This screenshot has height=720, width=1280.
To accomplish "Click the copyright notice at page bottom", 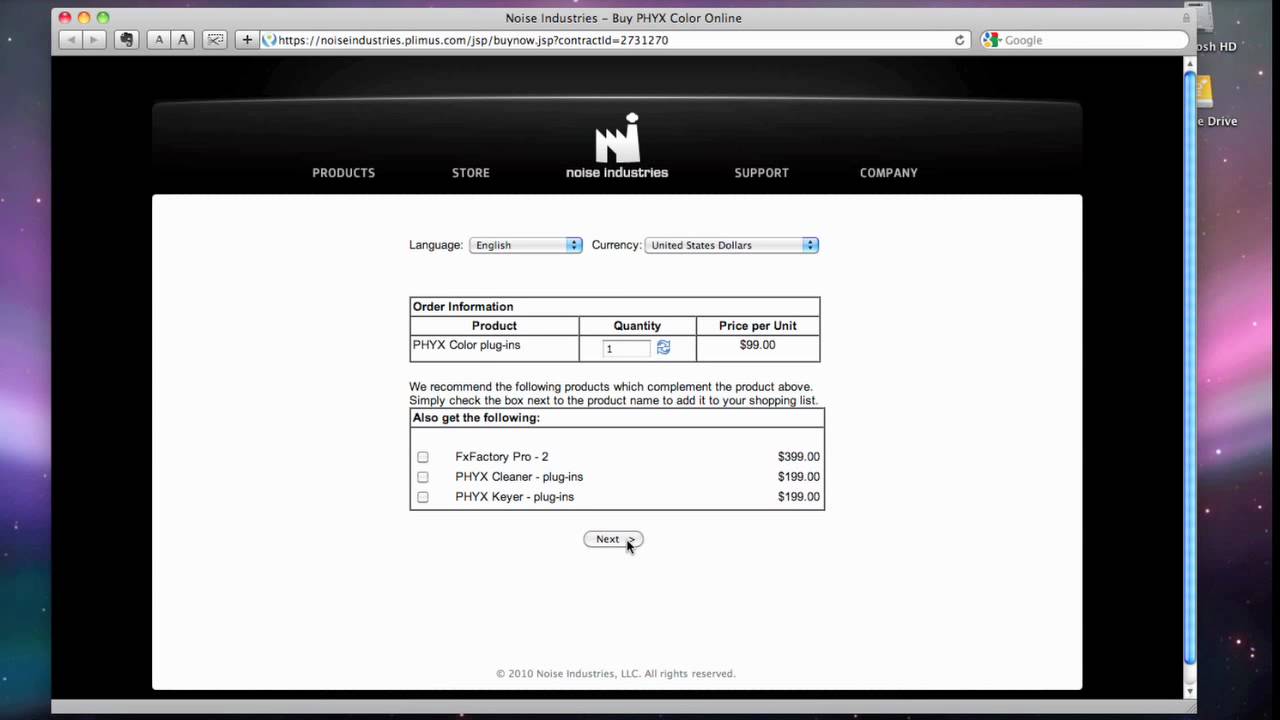I will point(616,674).
